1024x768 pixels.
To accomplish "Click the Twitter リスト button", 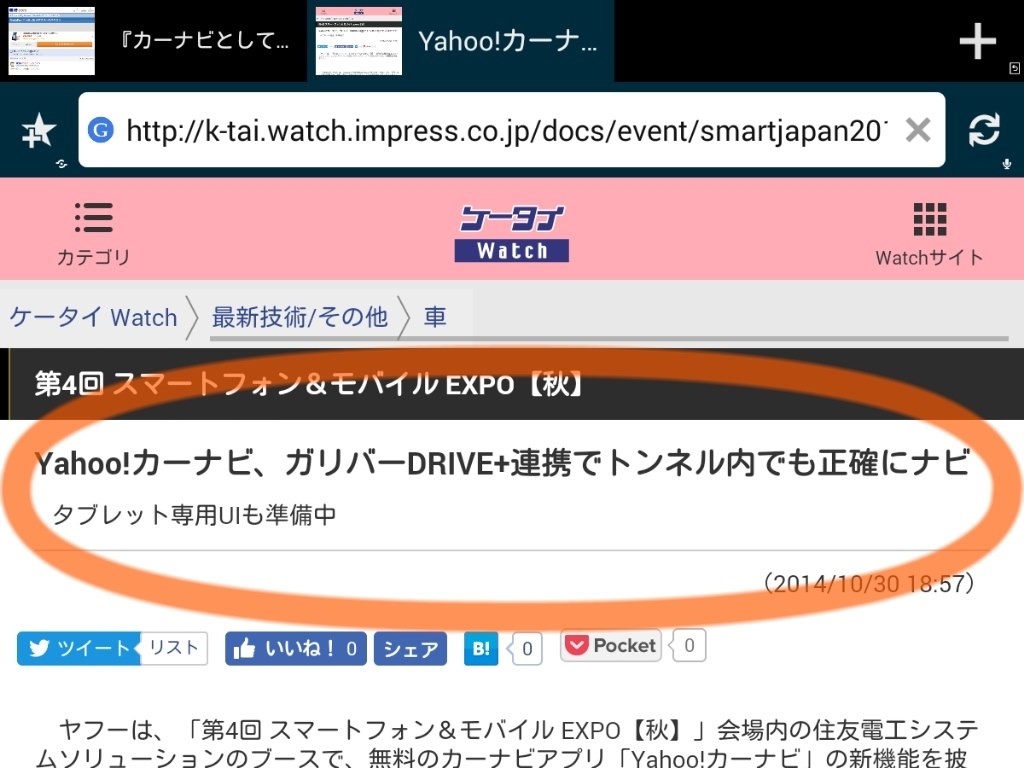I will 174,648.
